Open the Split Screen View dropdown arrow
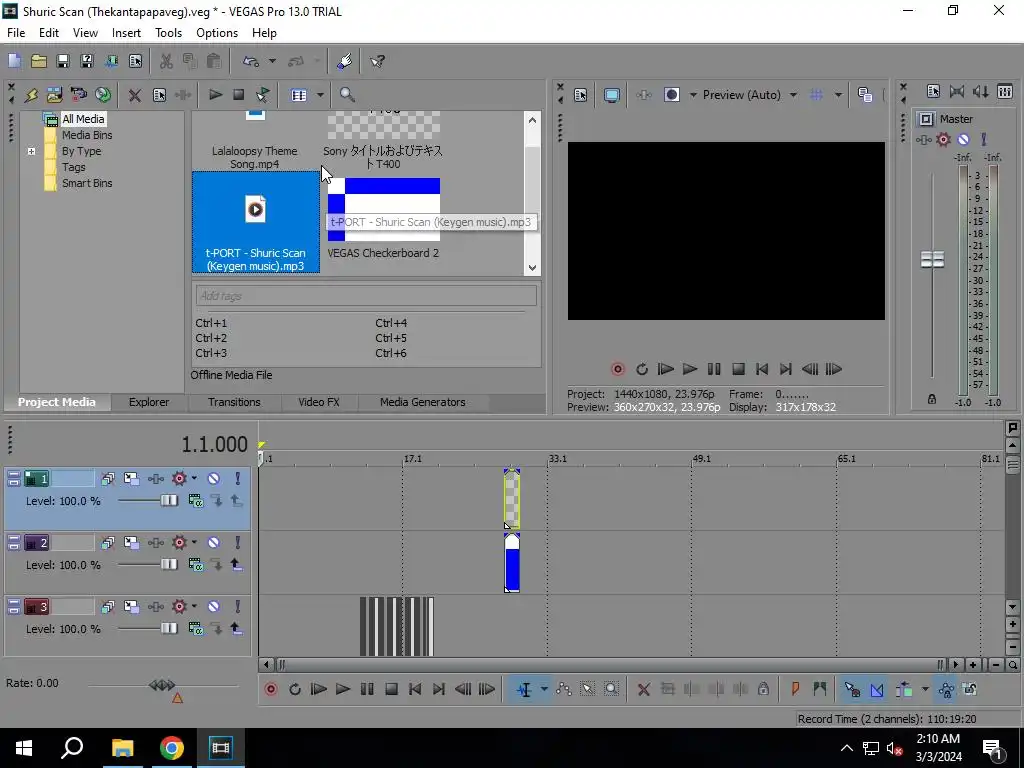The width and height of the screenshot is (1024, 768). coord(694,95)
